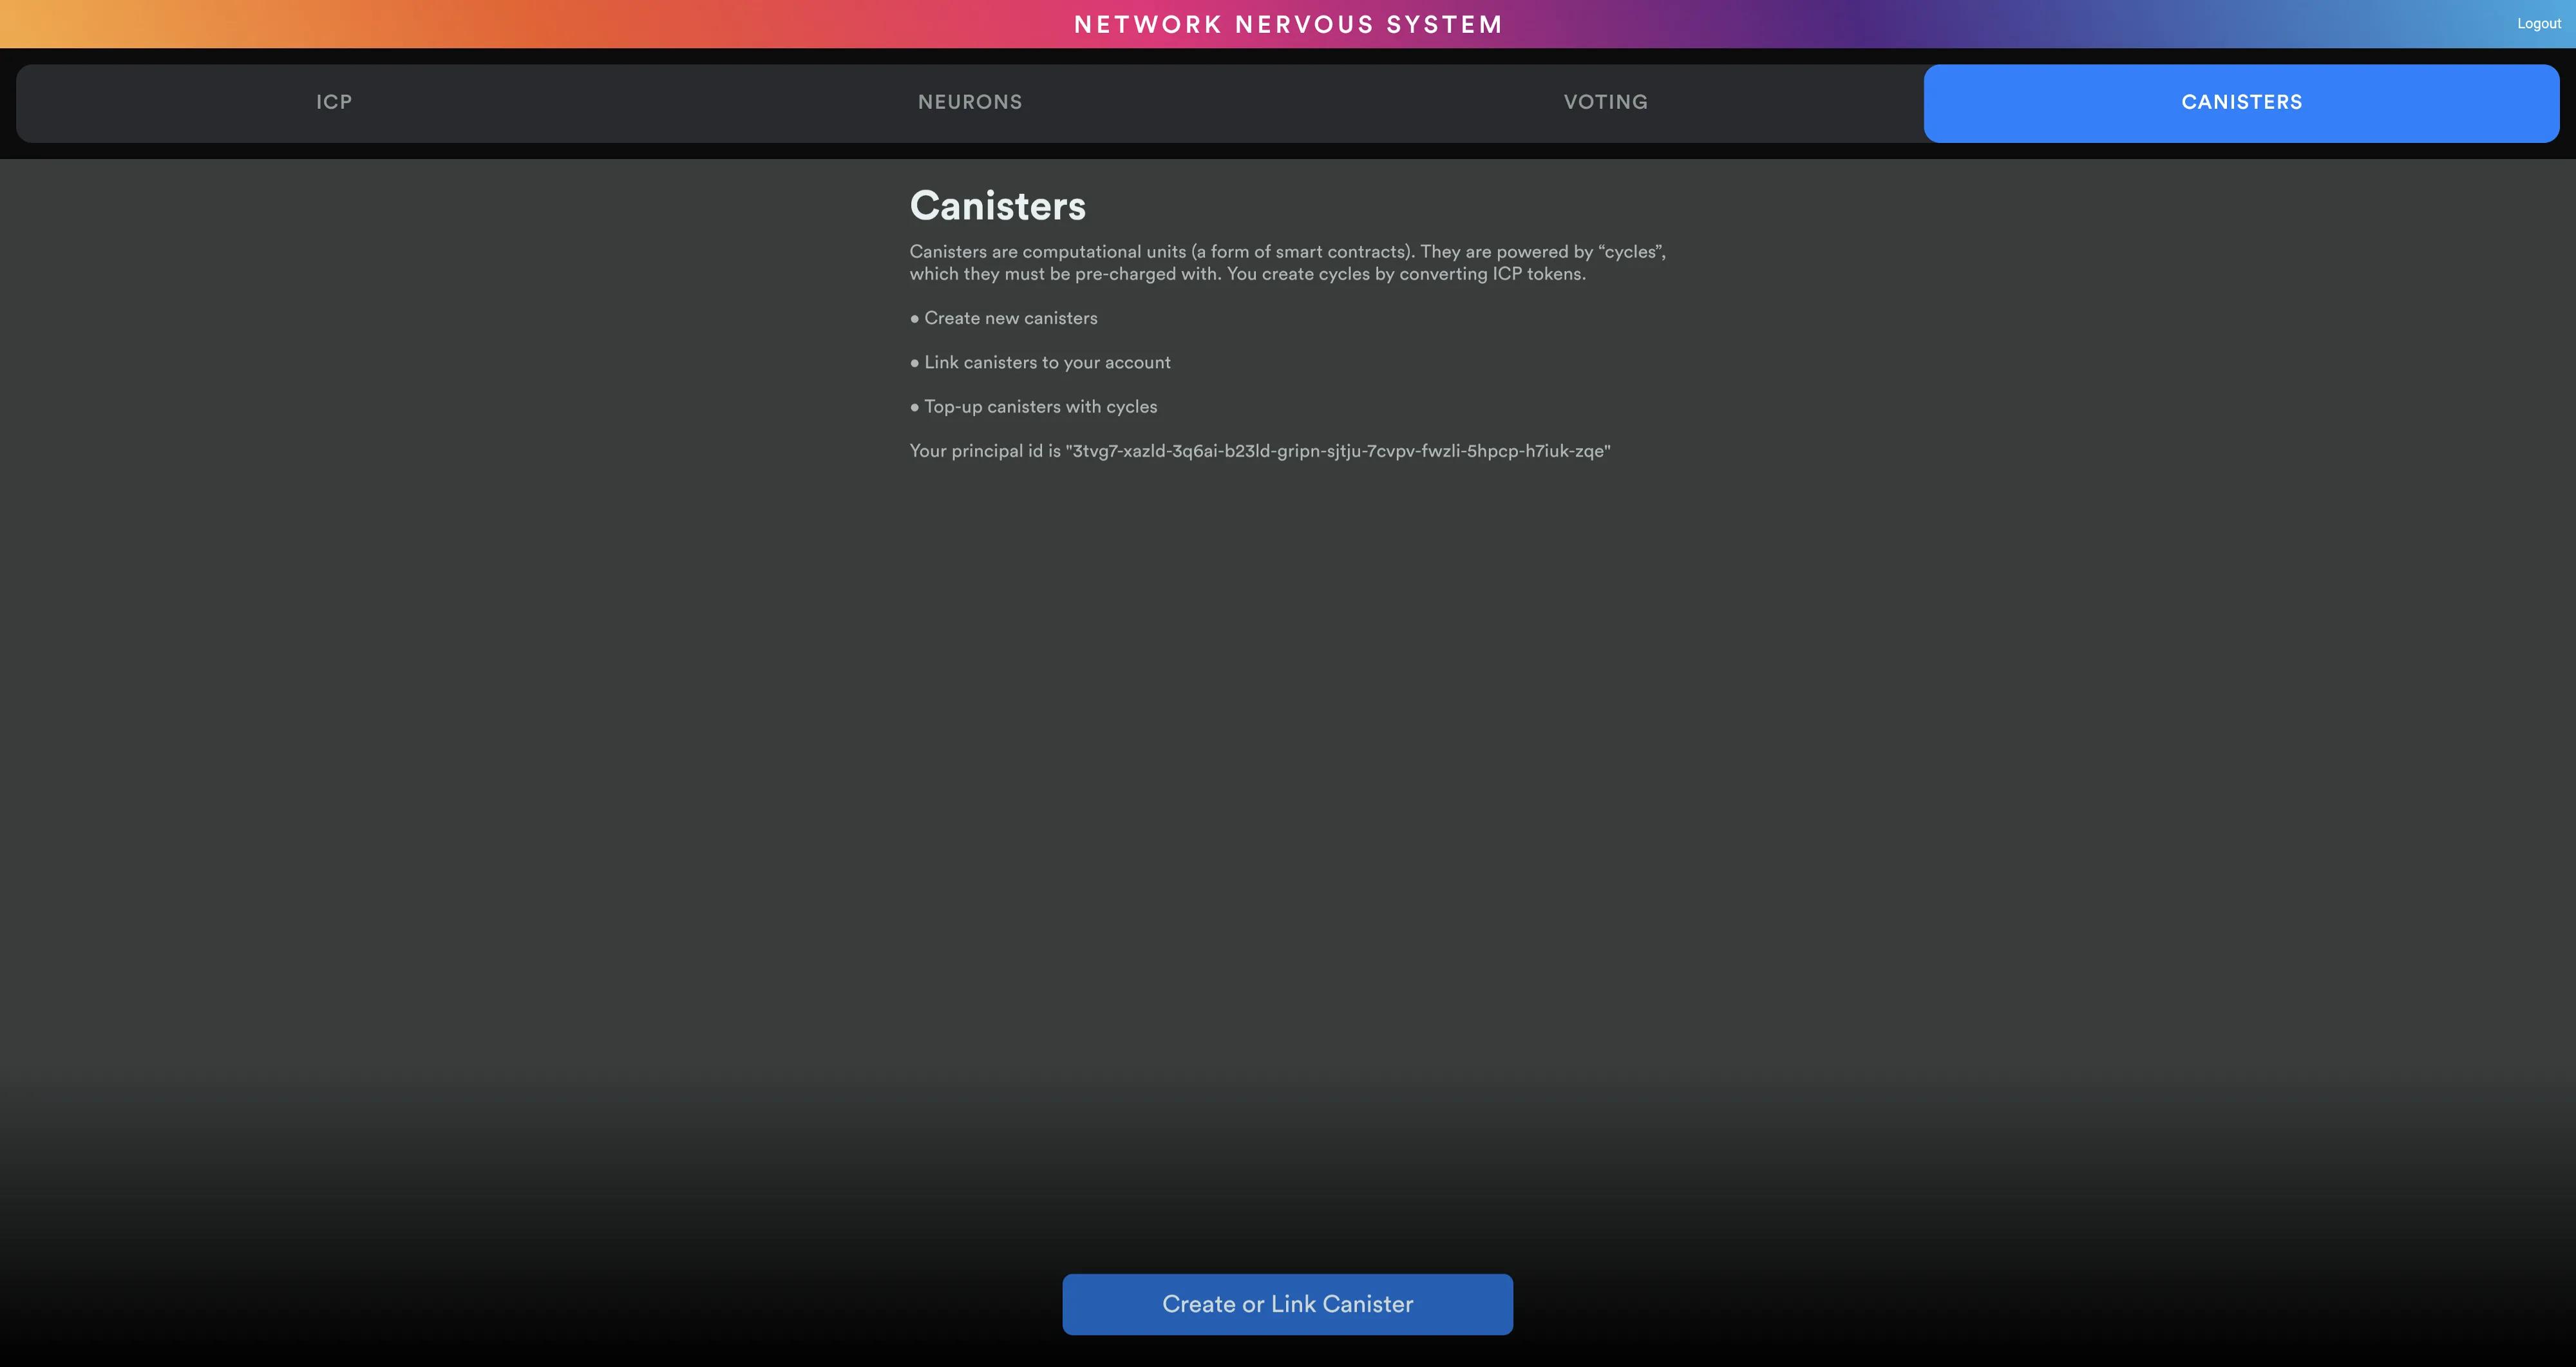
Task: Click 'Link canisters to your account' bullet
Action: tap(1040, 362)
